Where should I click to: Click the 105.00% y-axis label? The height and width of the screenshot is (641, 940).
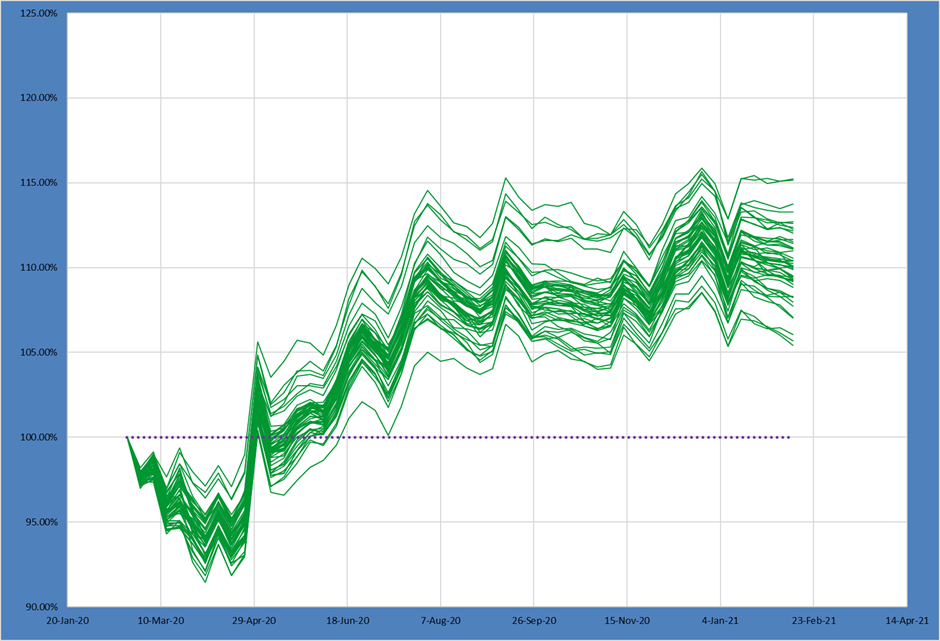(x=39, y=352)
